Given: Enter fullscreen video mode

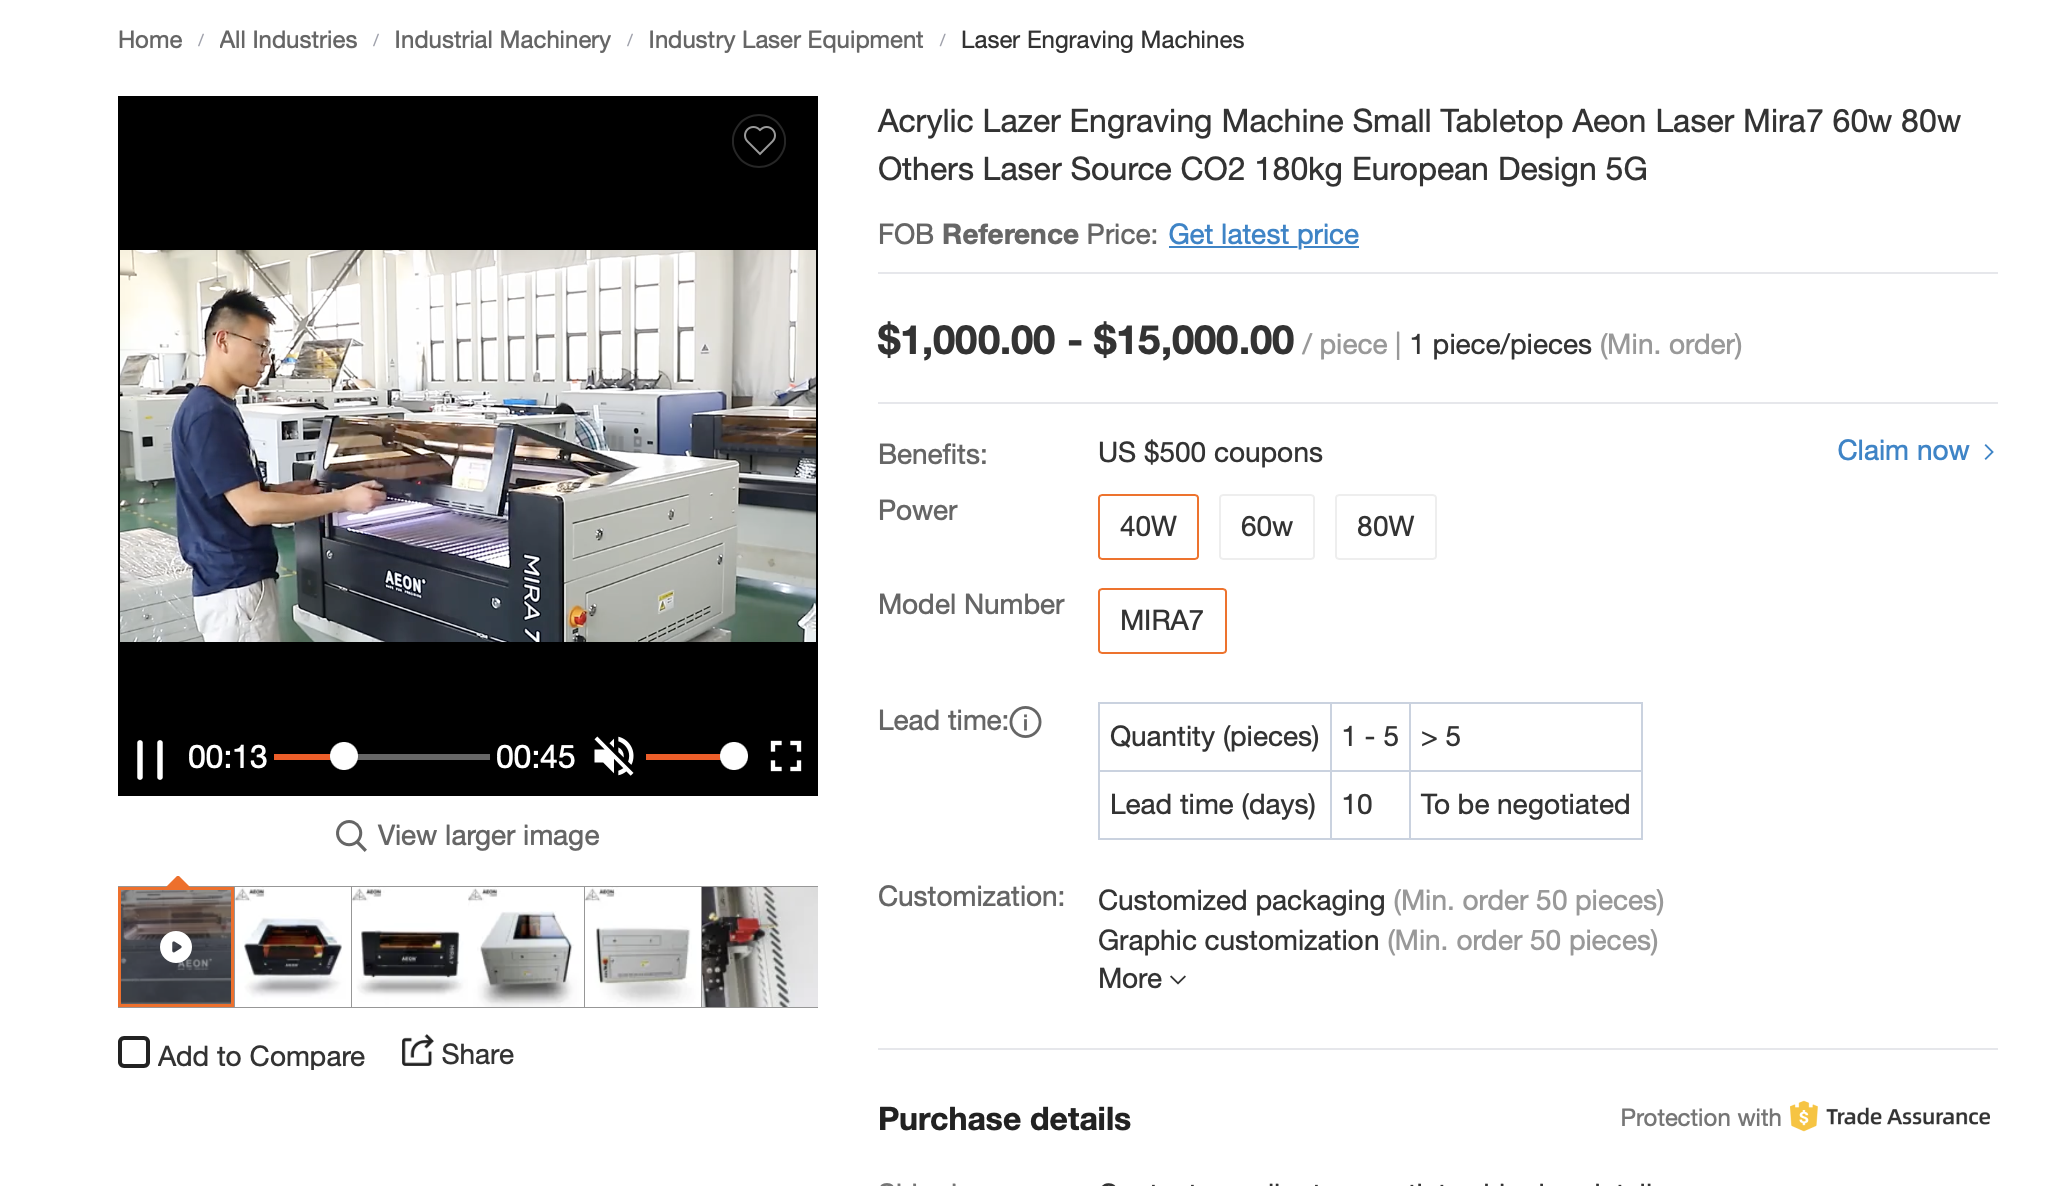Looking at the screenshot, I should [786, 757].
